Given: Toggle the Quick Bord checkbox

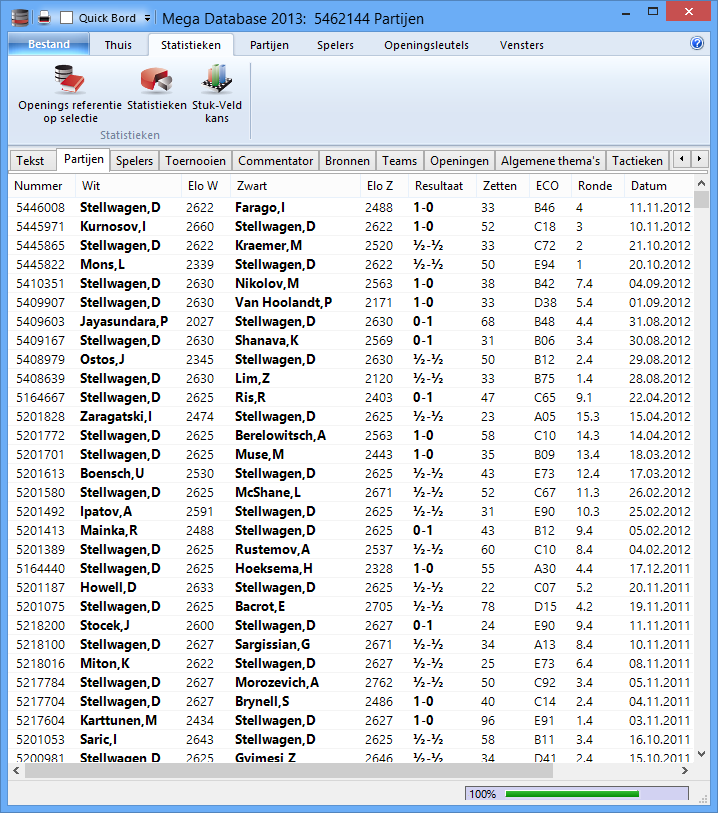Looking at the screenshot, I should [x=66, y=18].
